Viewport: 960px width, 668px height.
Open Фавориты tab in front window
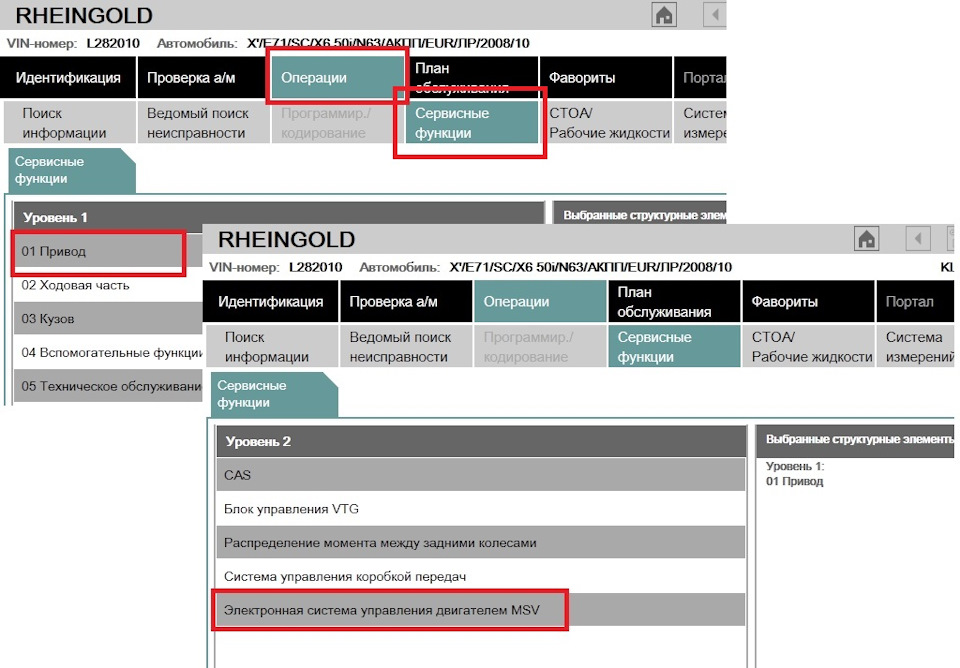coord(808,301)
